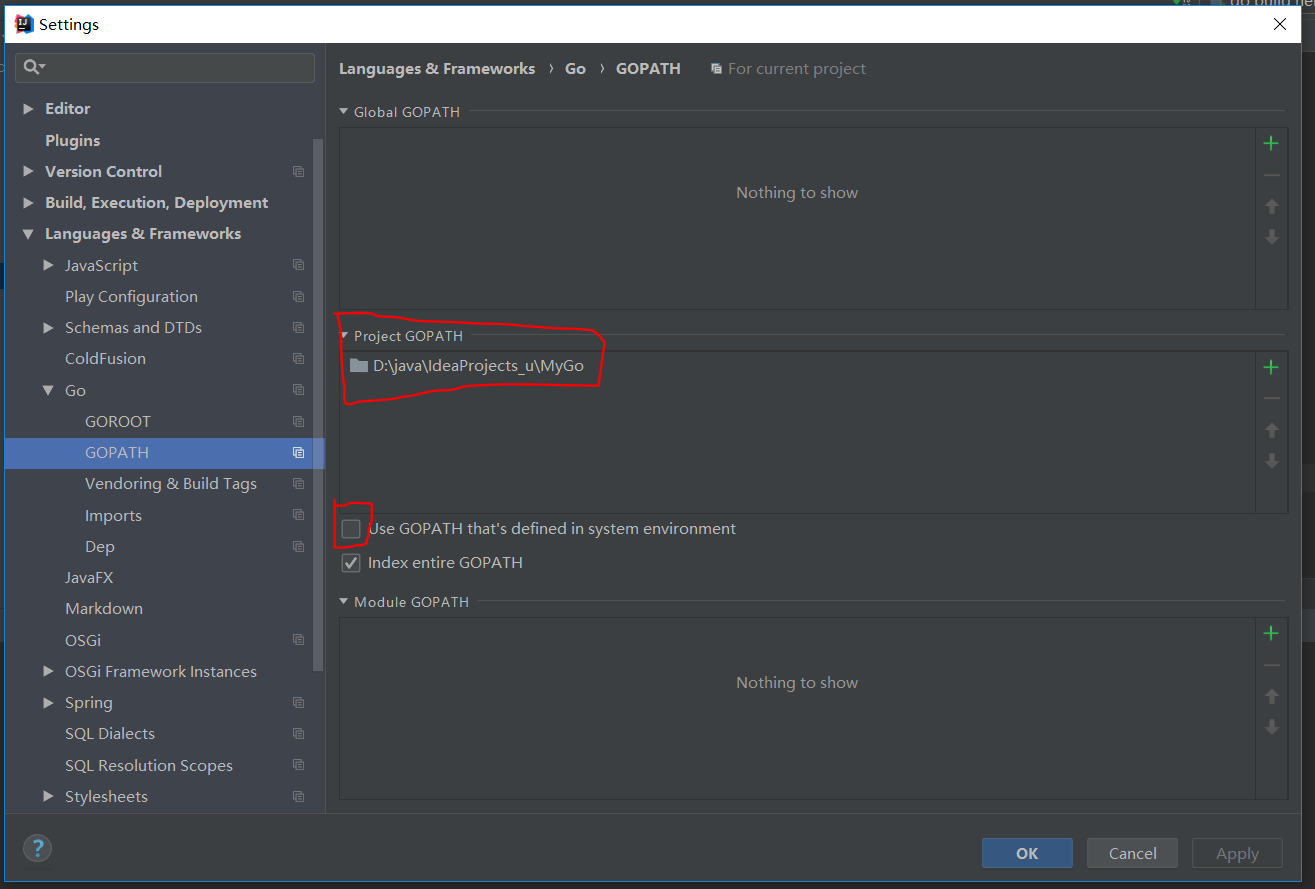Expand the Editor settings group
1315x889 pixels.
28,109
